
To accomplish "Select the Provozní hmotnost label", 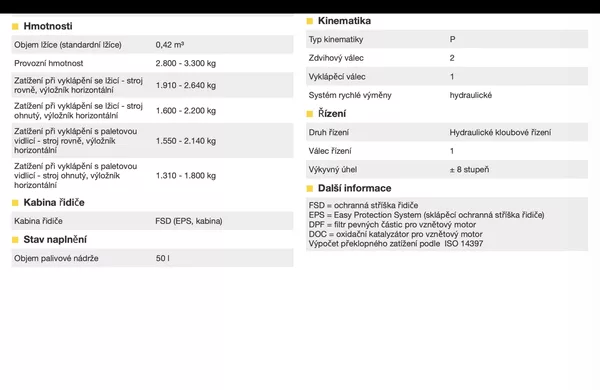I will tap(49, 63).
